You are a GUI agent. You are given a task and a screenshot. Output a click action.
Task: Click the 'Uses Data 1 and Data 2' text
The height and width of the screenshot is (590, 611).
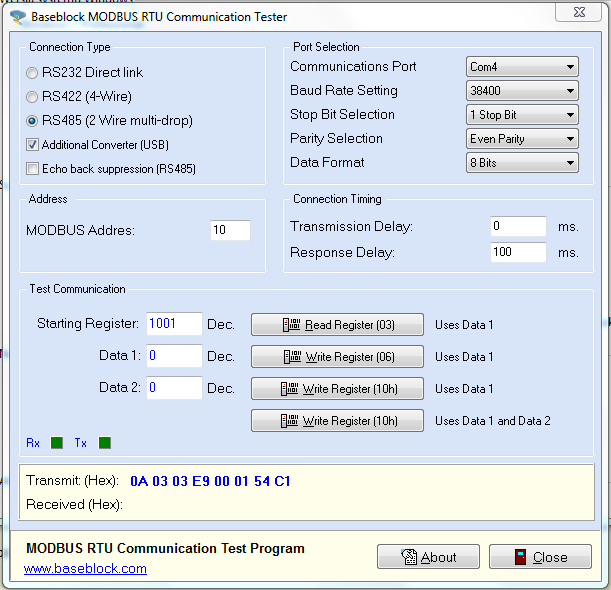pos(493,421)
